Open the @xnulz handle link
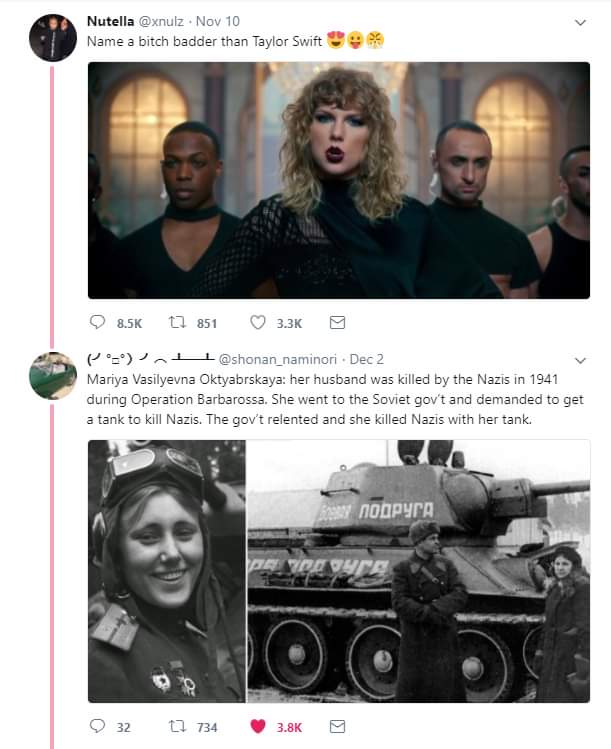Image resolution: width=611 pixels, height=749 pixels. [x=161, y=21]
